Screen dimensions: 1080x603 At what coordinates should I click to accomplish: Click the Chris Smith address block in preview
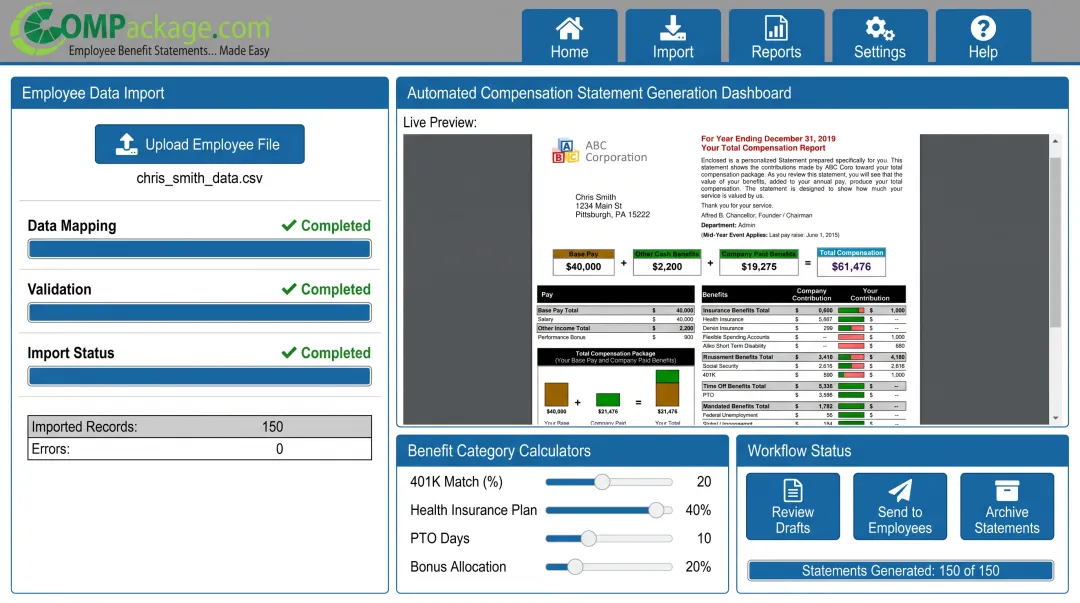pos(612,205)
